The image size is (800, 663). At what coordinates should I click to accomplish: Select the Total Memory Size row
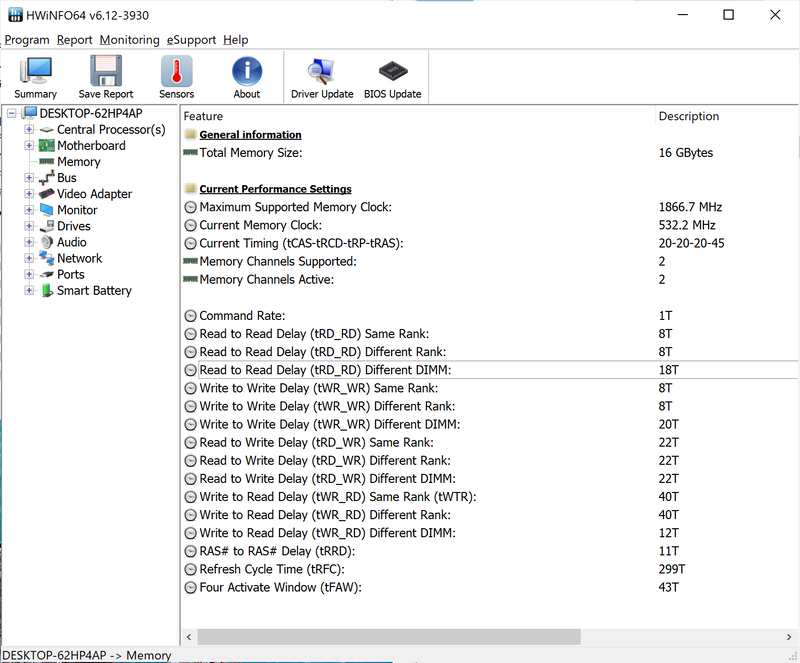click(x=490, y=153)
